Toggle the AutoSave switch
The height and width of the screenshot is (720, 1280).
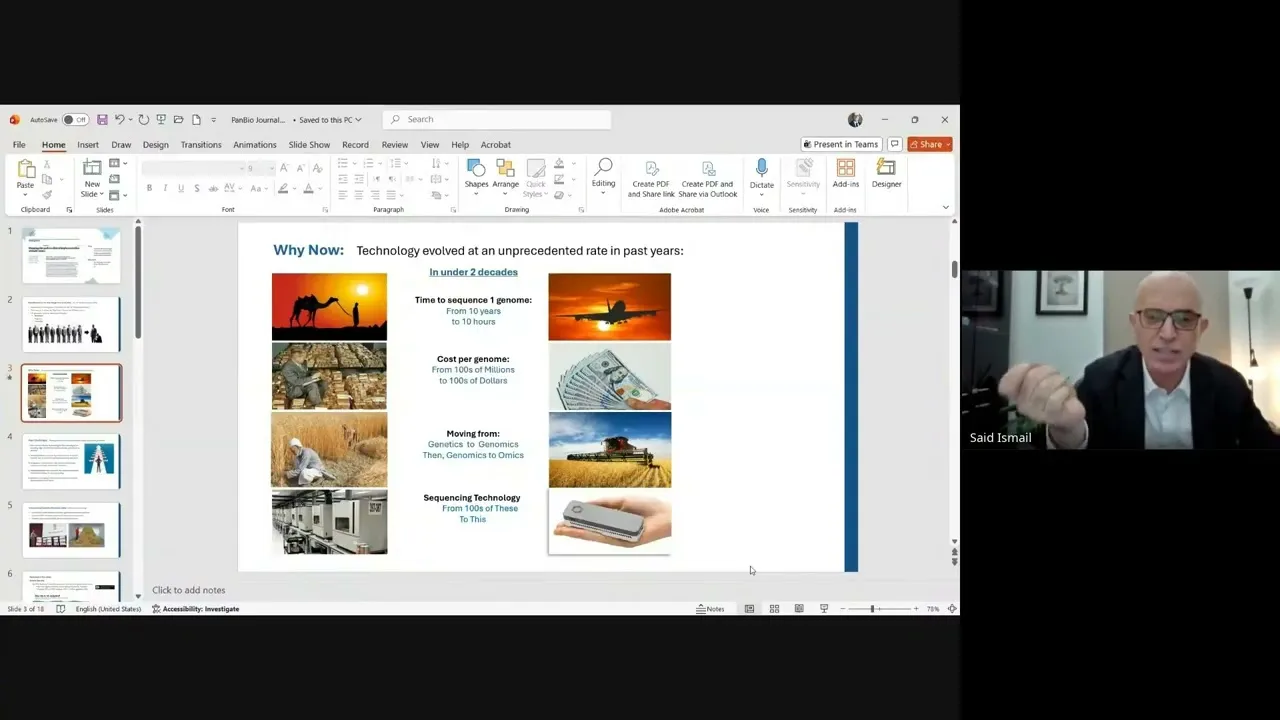(x=75, y=120)
